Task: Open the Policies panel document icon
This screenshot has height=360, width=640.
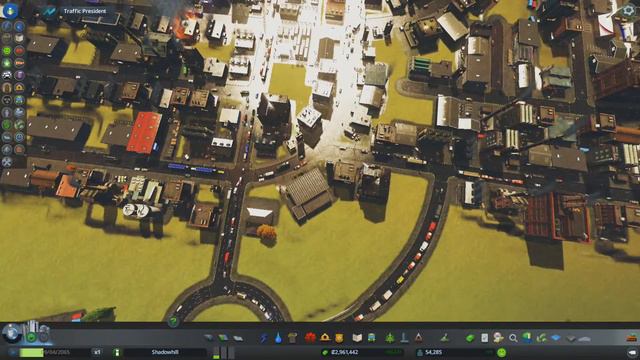Action: coord(484,338)
